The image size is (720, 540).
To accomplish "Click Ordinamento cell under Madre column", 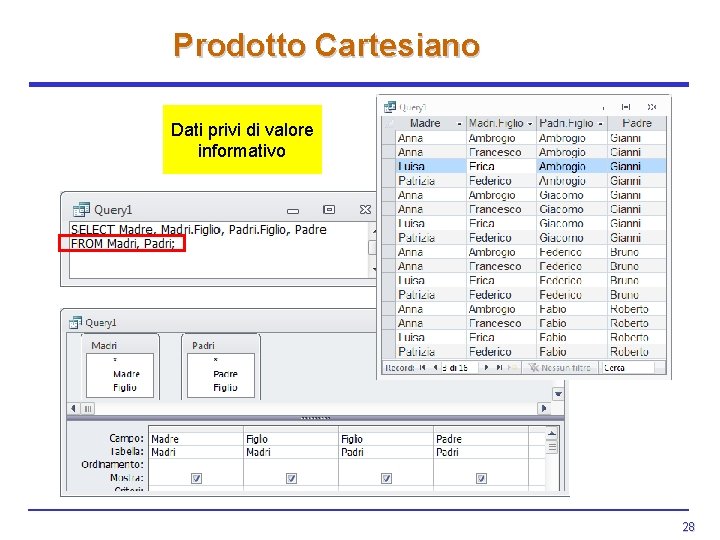I will pyautogui.click(x=196, y=465).
